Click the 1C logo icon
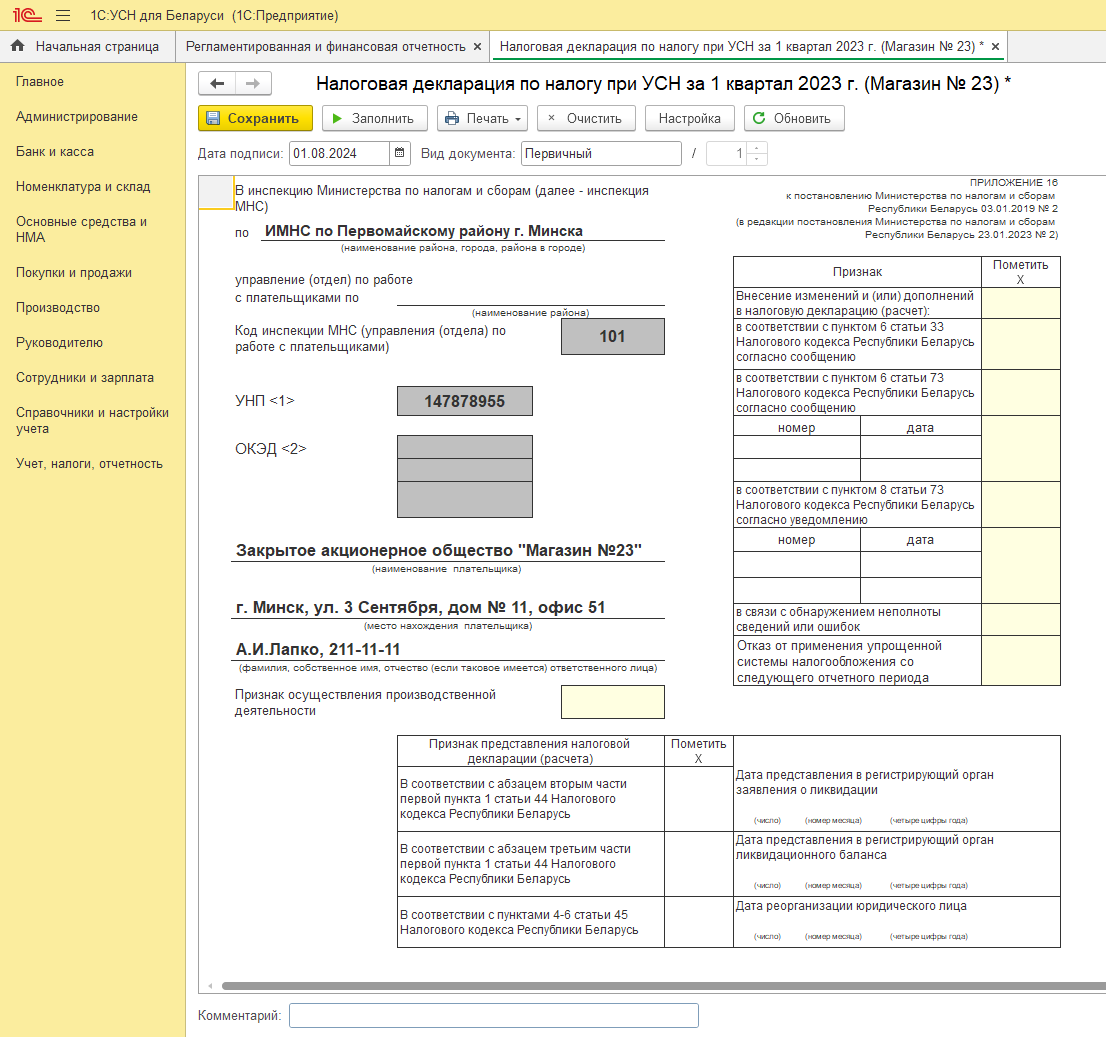The width and height of the screenshot is (1106, 1037). pyautogui.click(x=27, y=15)
